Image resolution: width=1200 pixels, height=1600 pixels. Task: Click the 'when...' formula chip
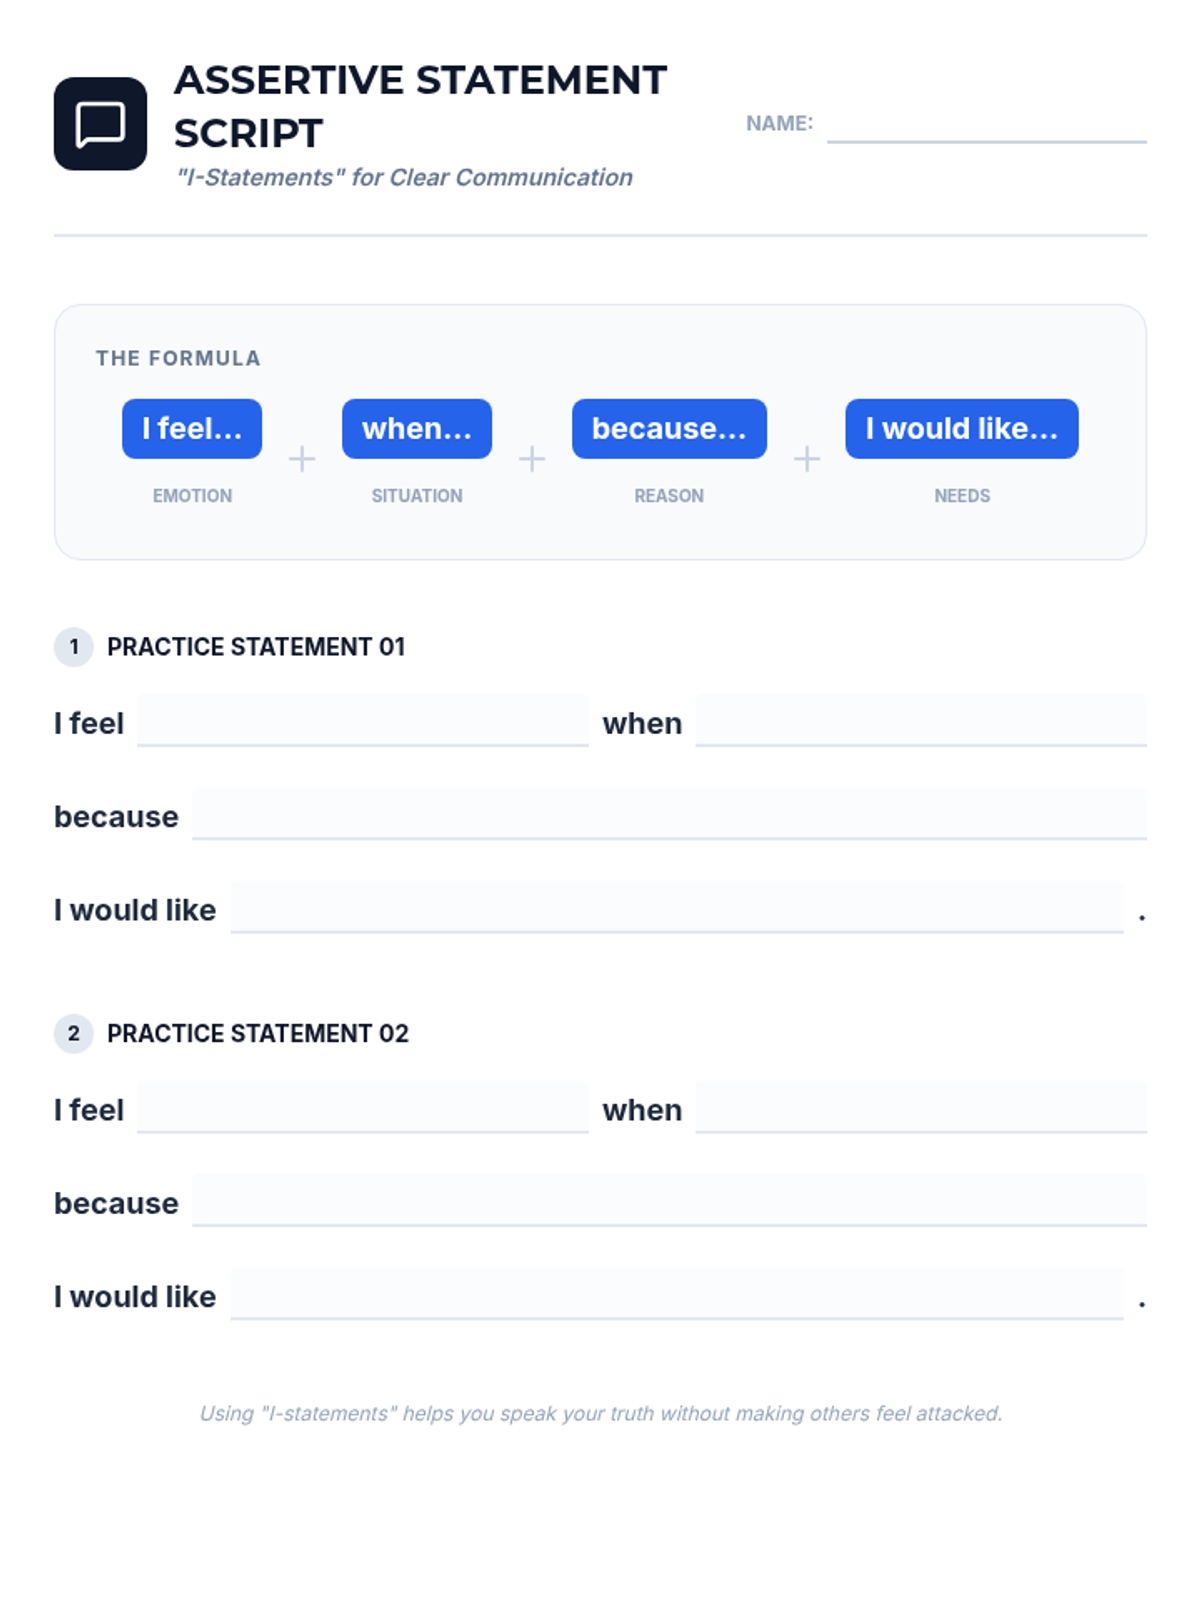(416, 429)
